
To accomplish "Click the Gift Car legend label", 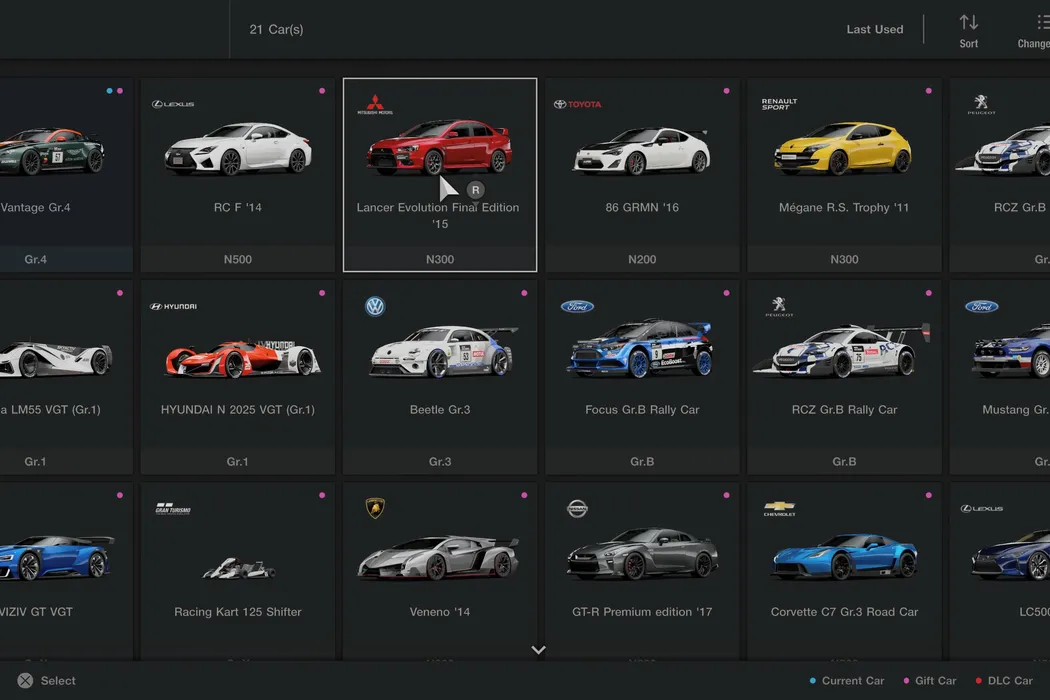I will [935, 681].
